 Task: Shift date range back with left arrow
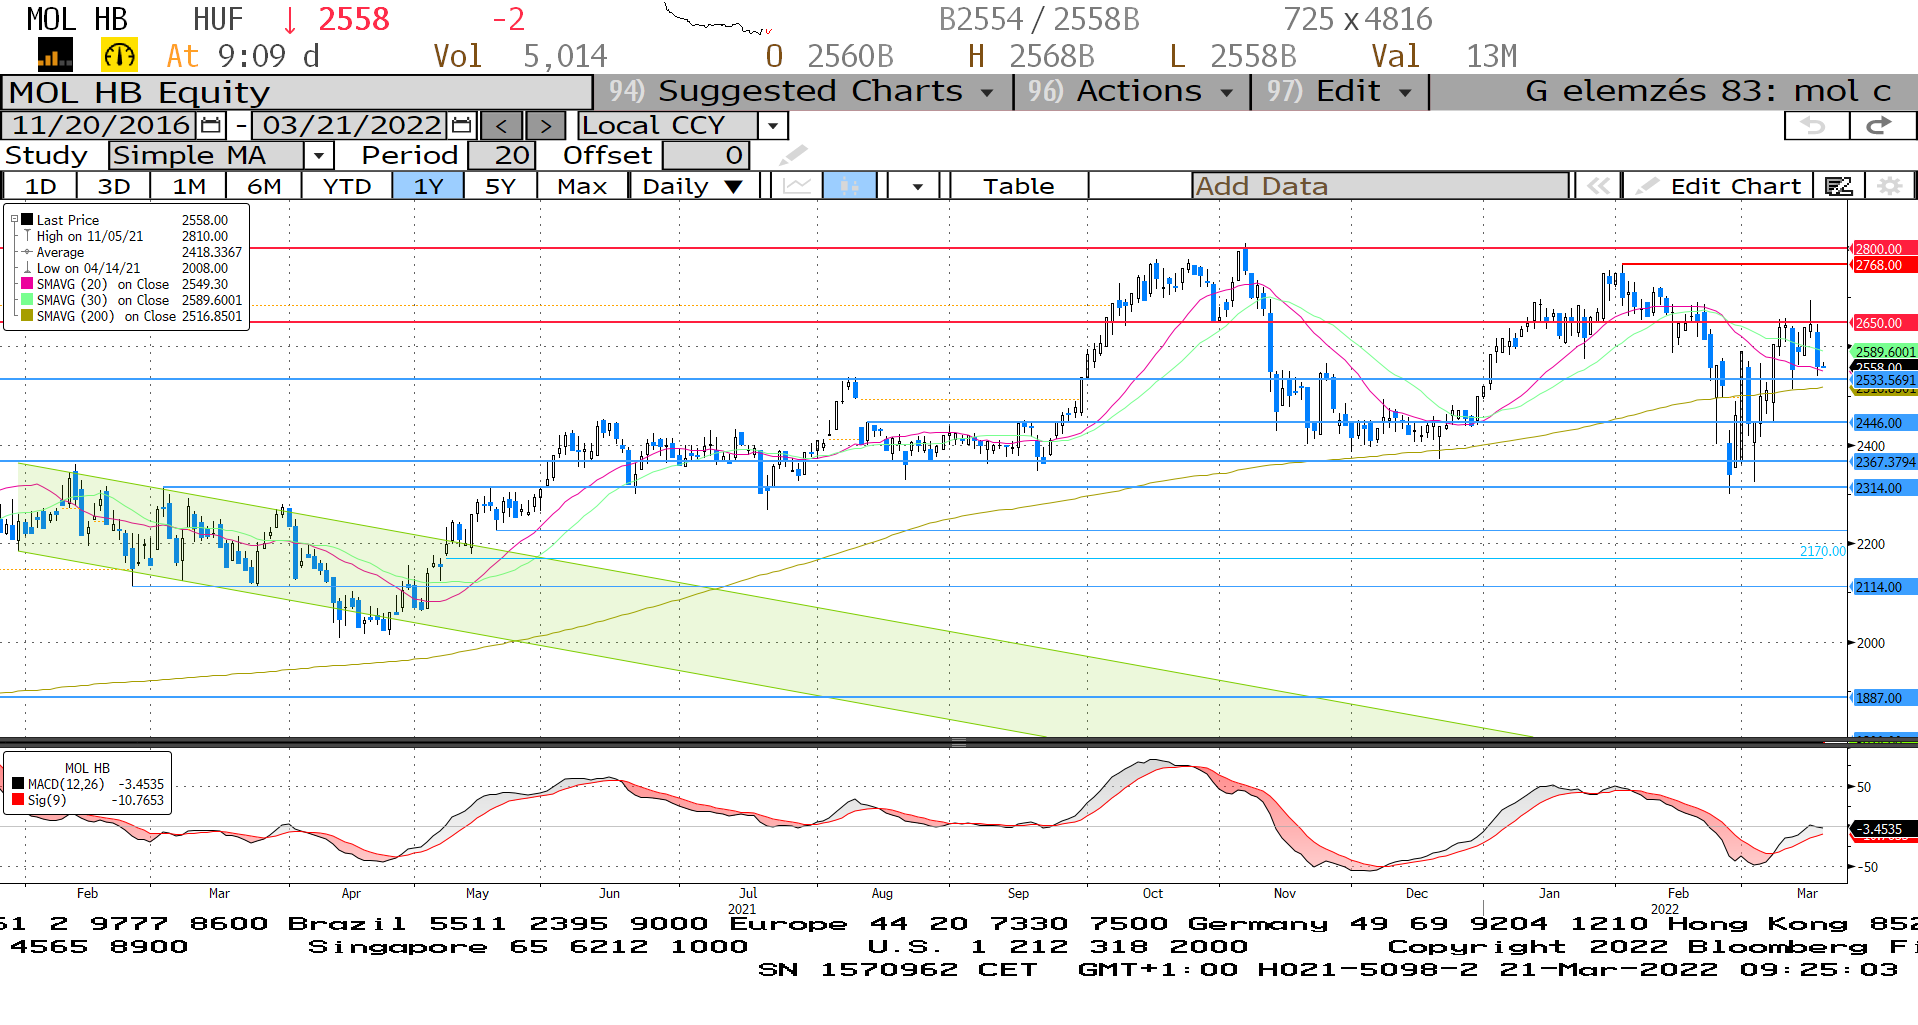[x=502, y=126]
